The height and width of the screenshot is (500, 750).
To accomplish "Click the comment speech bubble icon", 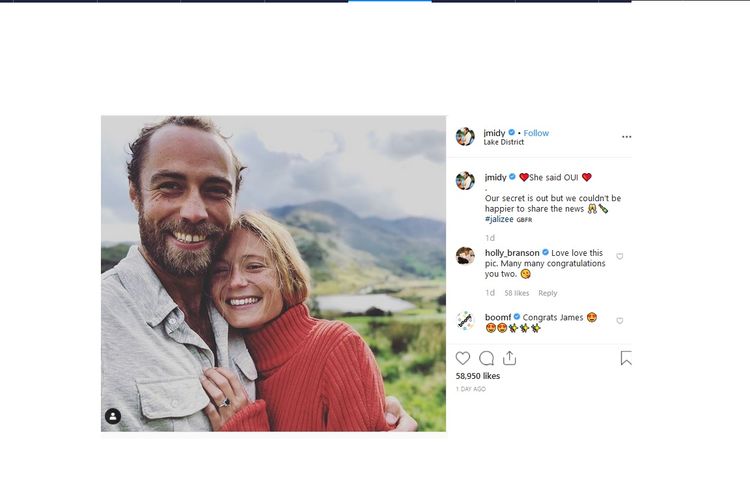I will [486, 358].
